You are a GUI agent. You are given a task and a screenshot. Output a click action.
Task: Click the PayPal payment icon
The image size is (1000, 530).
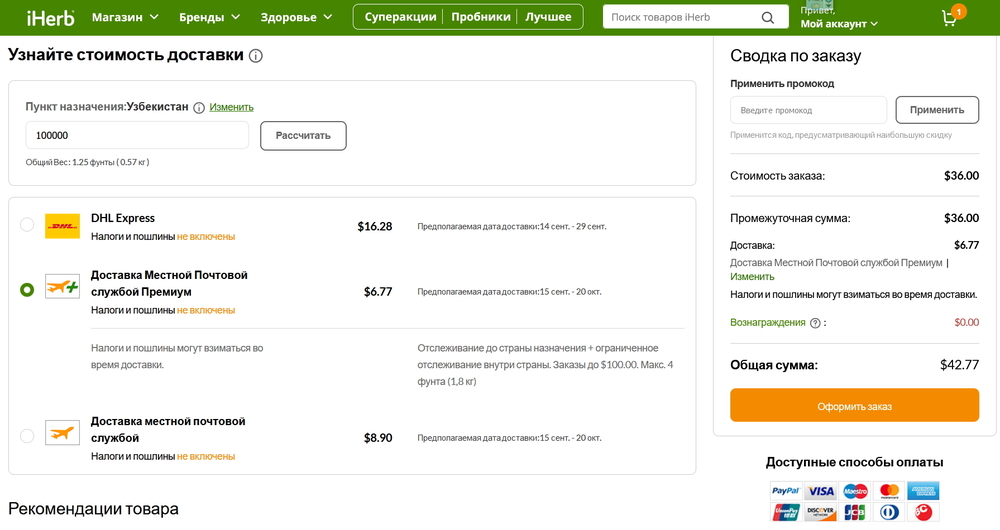[x=786, y=491]
